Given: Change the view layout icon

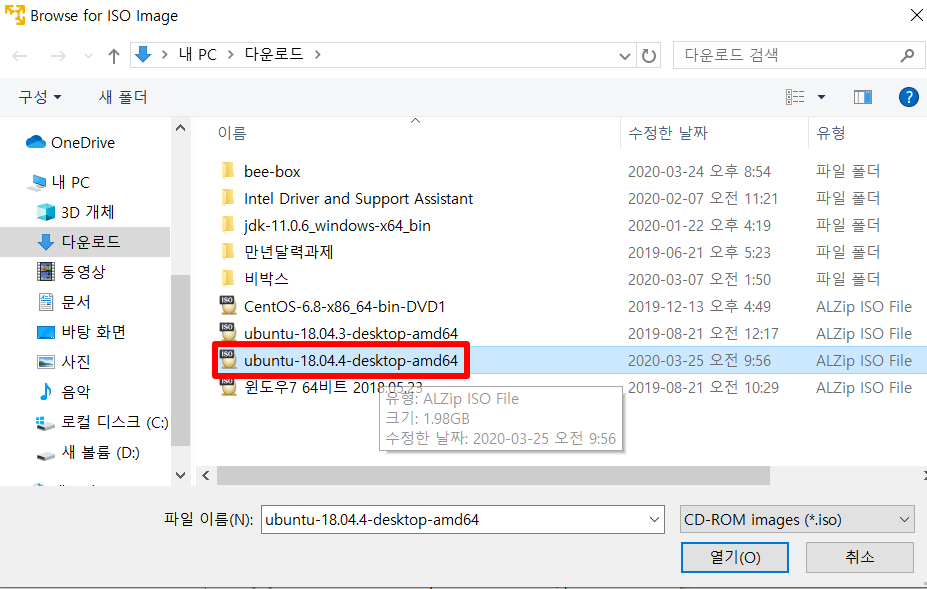Looking at the screenshot, I should click(795, 96).
